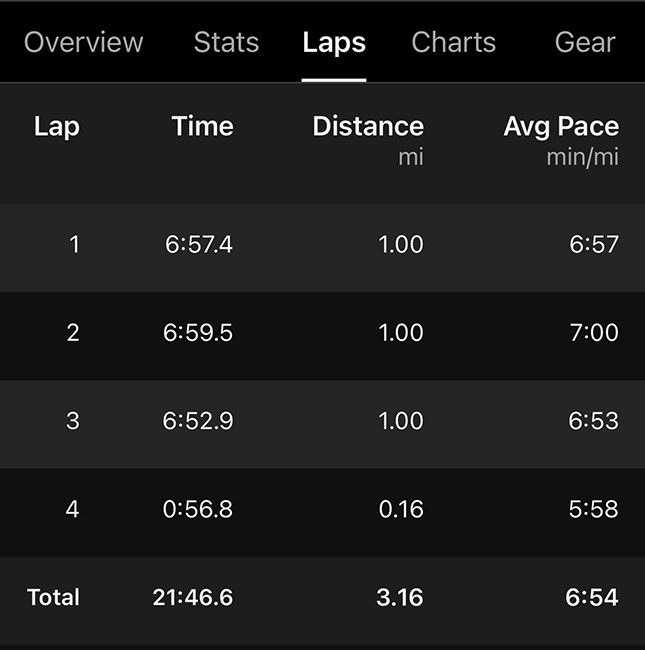Screen dimensions: 645x650
Task: Click the 0.16 distance on lap 4
Action: 401,509
